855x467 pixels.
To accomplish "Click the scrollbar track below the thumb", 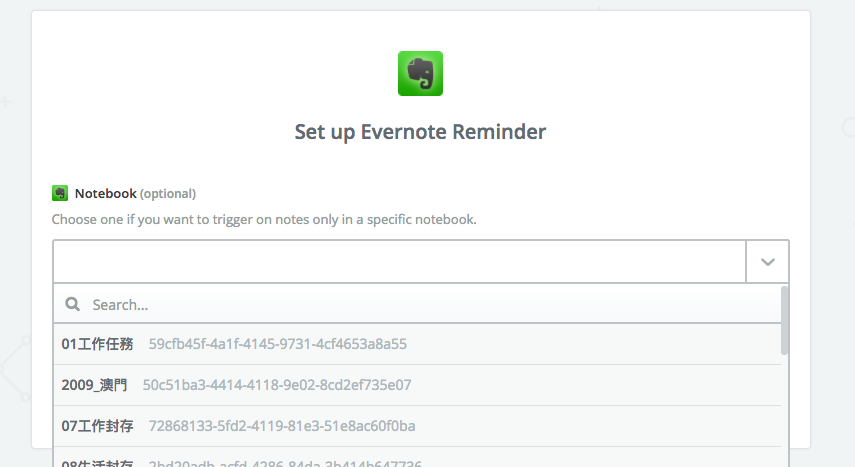I will coord(785,409).
